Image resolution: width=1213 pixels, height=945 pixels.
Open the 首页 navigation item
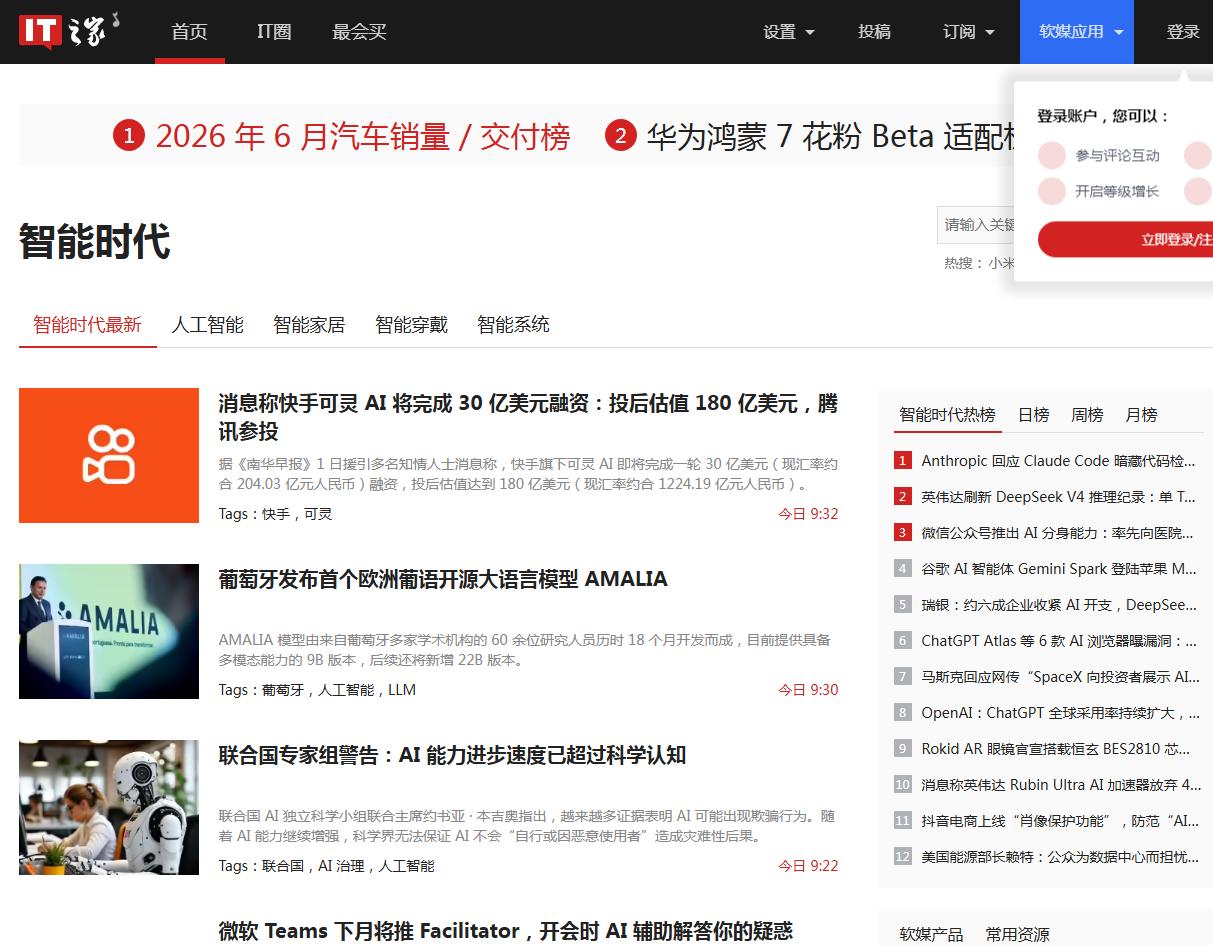(189, 32)
